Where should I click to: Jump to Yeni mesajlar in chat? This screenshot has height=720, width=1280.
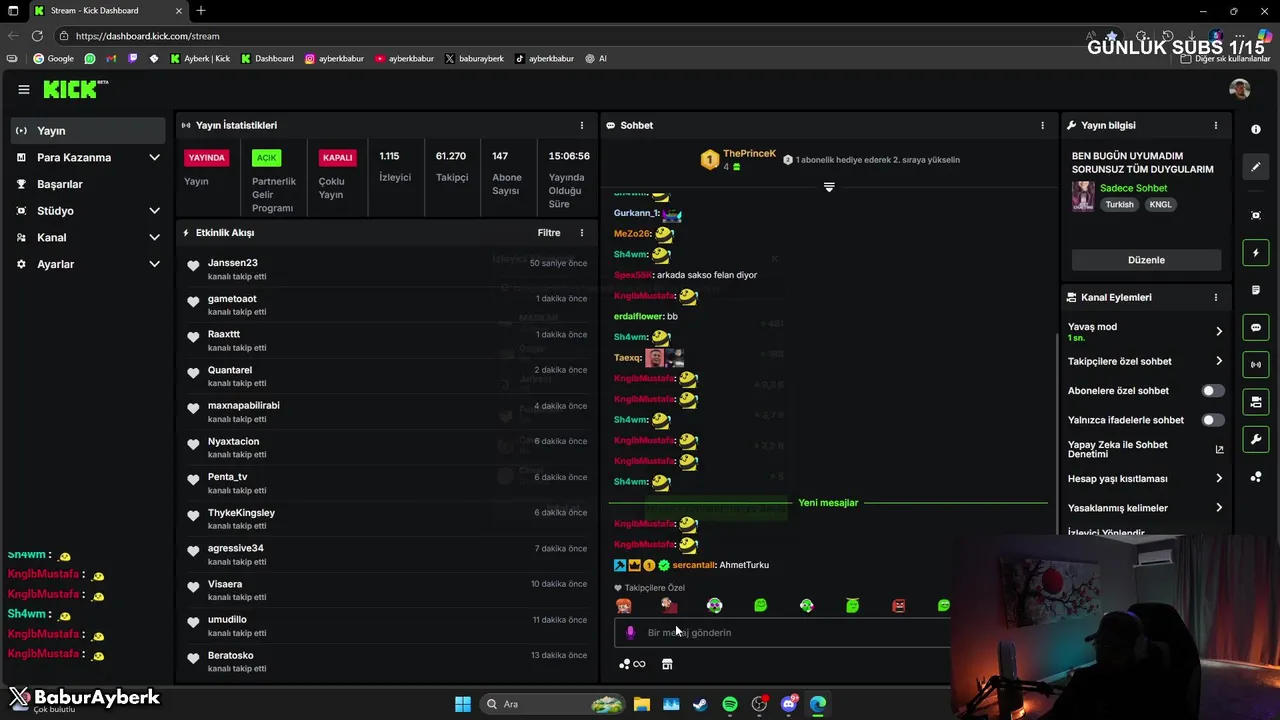pyautogui.click(x=828, y=503)
